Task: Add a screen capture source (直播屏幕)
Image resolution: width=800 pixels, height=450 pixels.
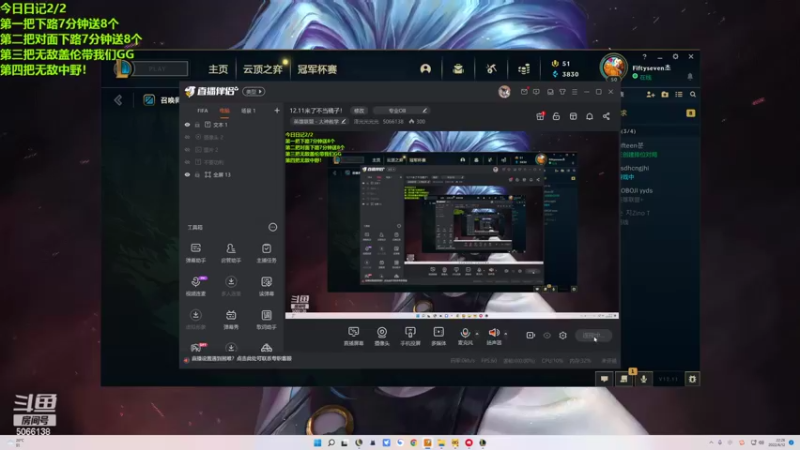Action: click(353, 336)
